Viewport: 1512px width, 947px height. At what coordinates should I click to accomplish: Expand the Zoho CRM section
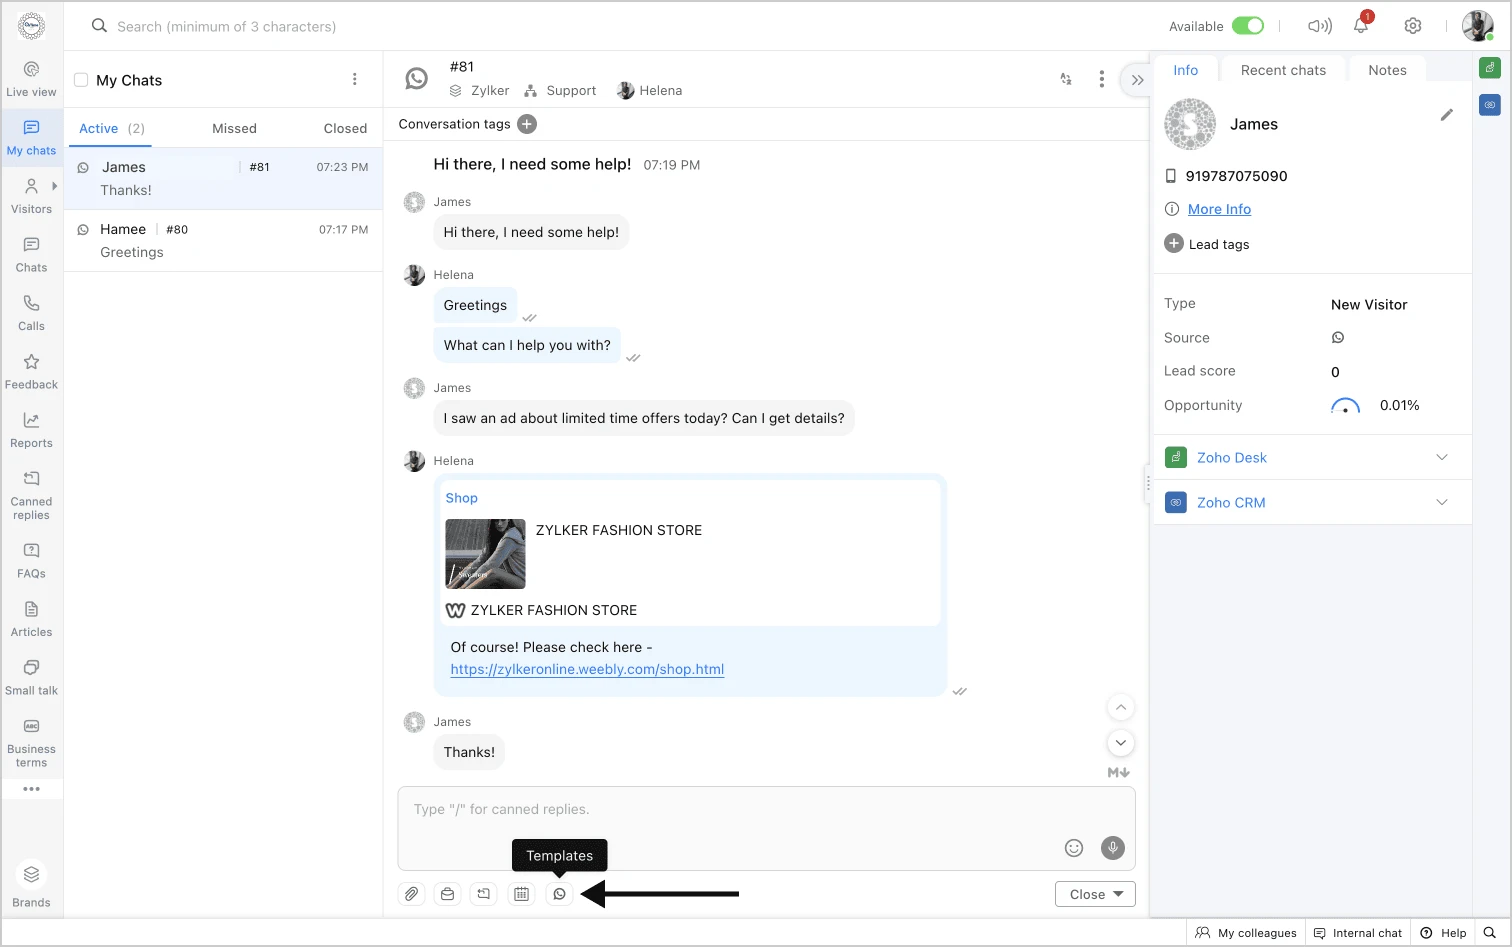pyautogui.click(x=1441, y=502)
